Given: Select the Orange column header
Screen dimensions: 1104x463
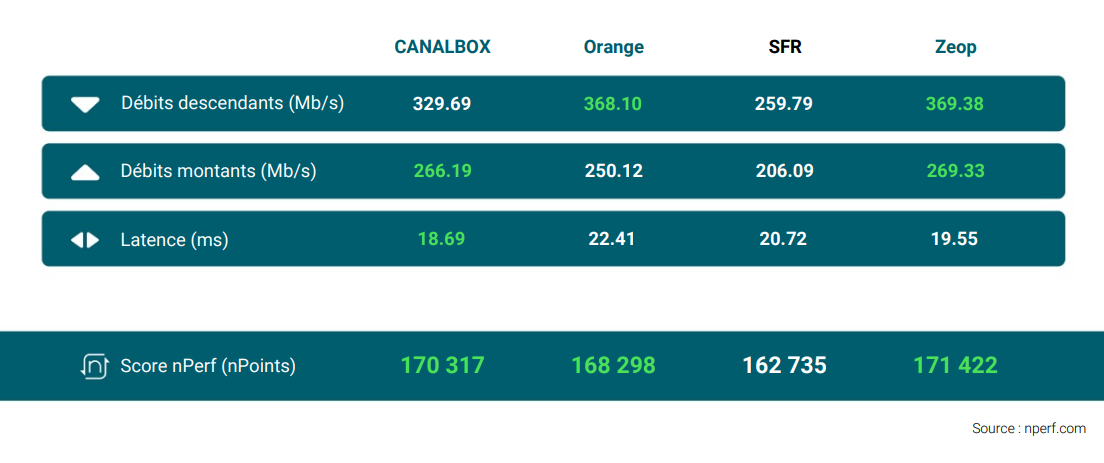Looking at the screenshot, I should click(x=614, y=47).
